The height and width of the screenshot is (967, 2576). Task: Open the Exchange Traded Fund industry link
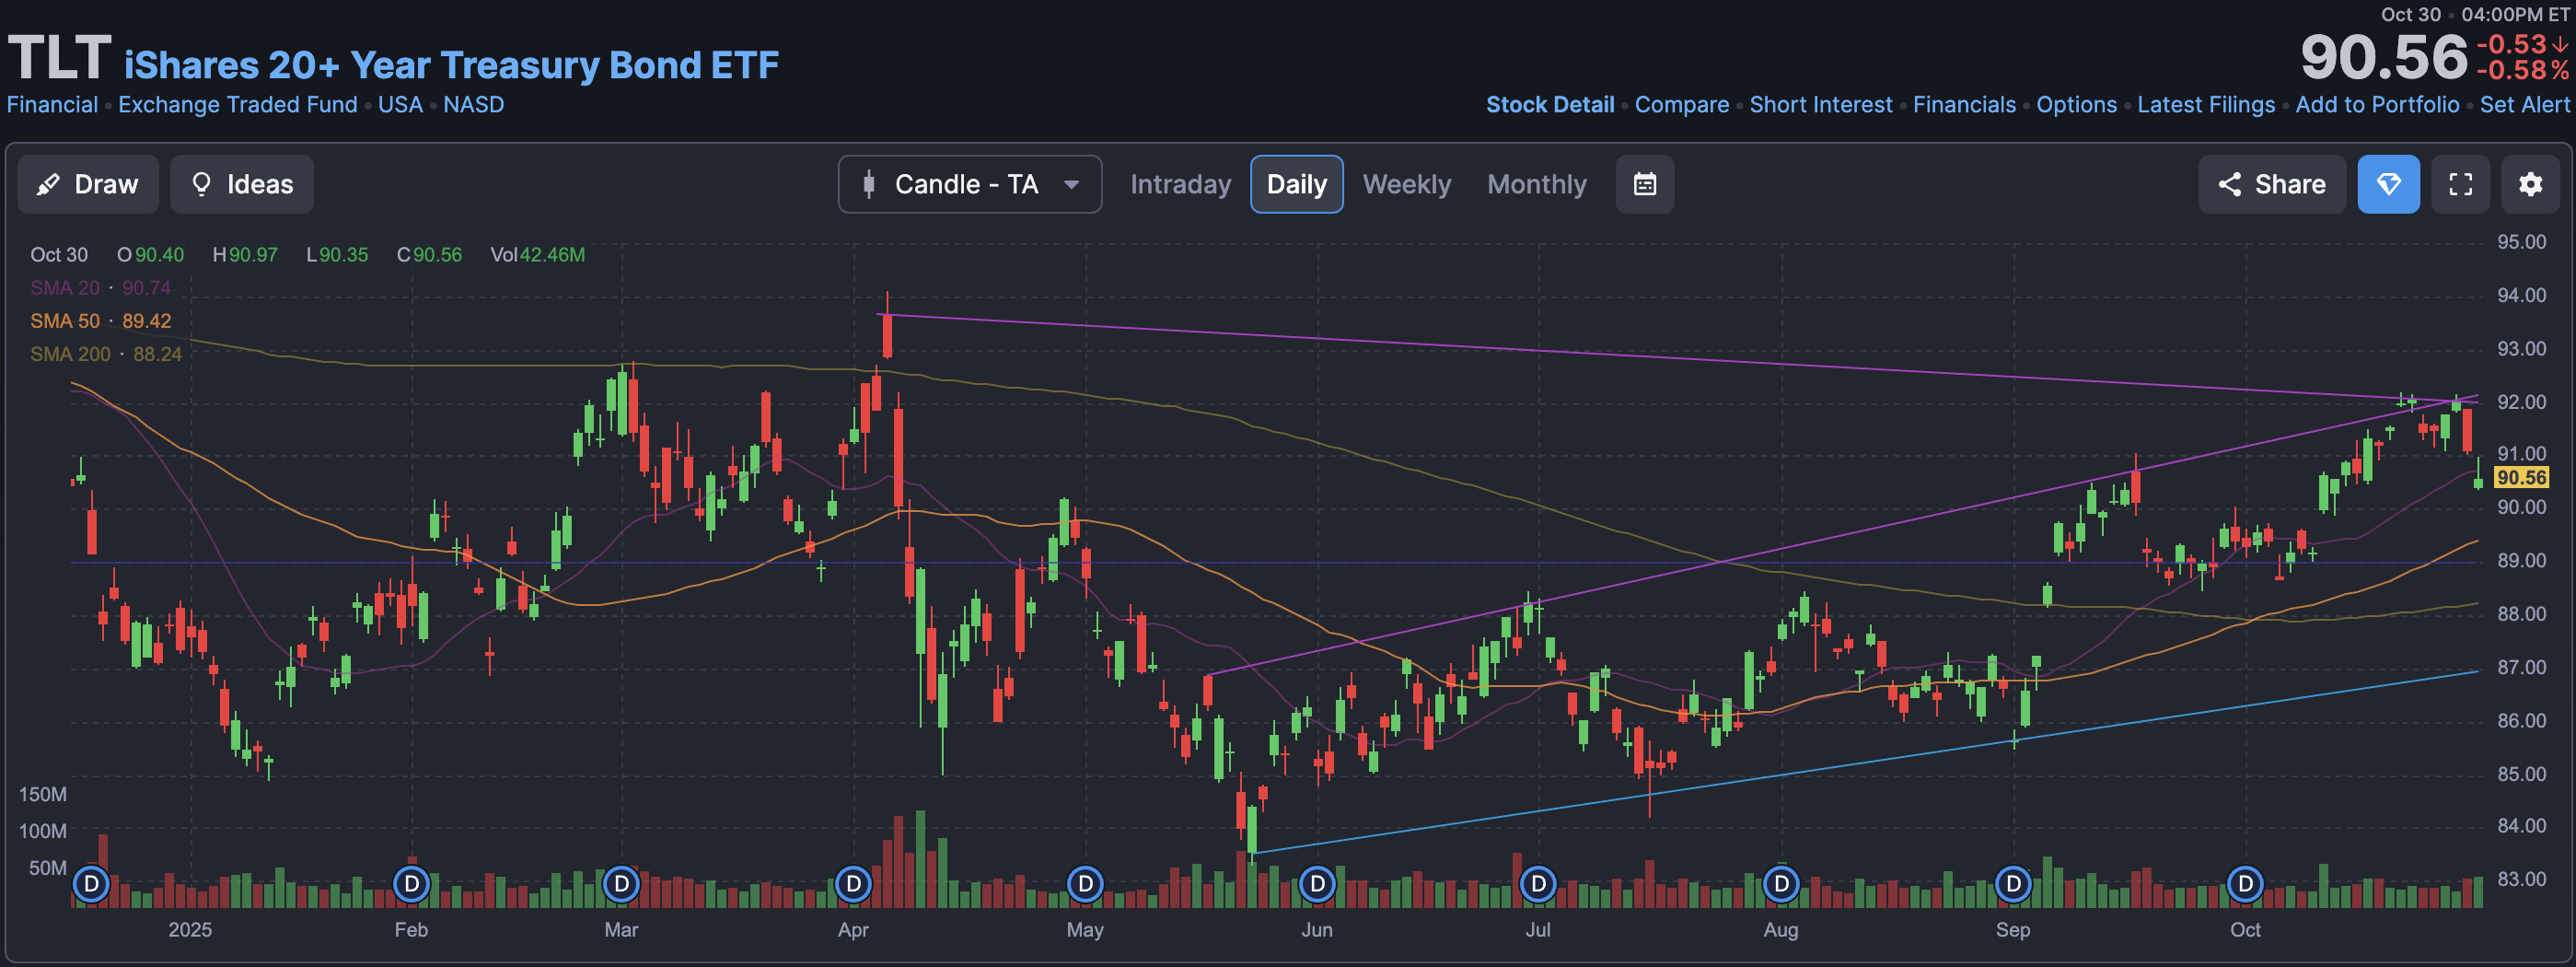click(x=237, y=105)
